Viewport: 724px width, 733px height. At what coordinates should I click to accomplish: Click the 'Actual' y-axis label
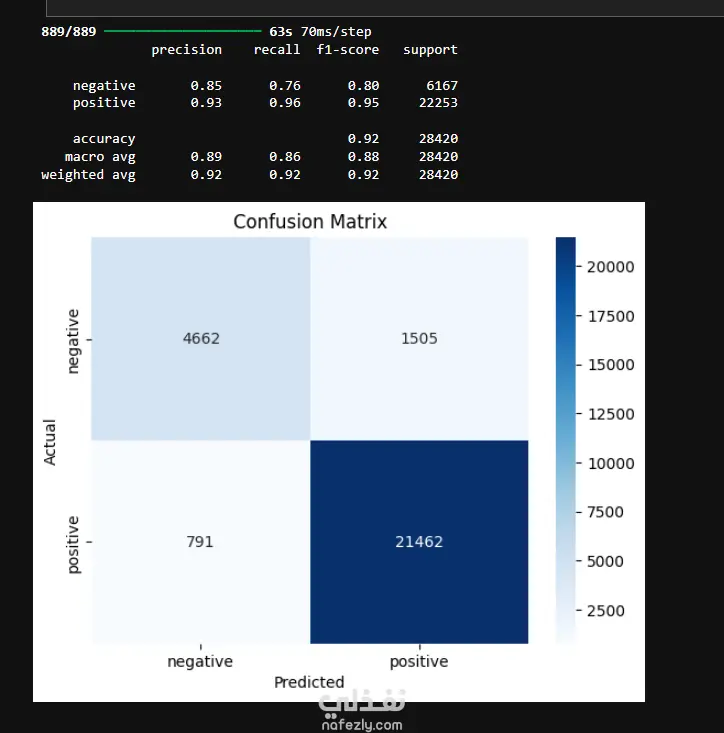(x=50, y=442)
